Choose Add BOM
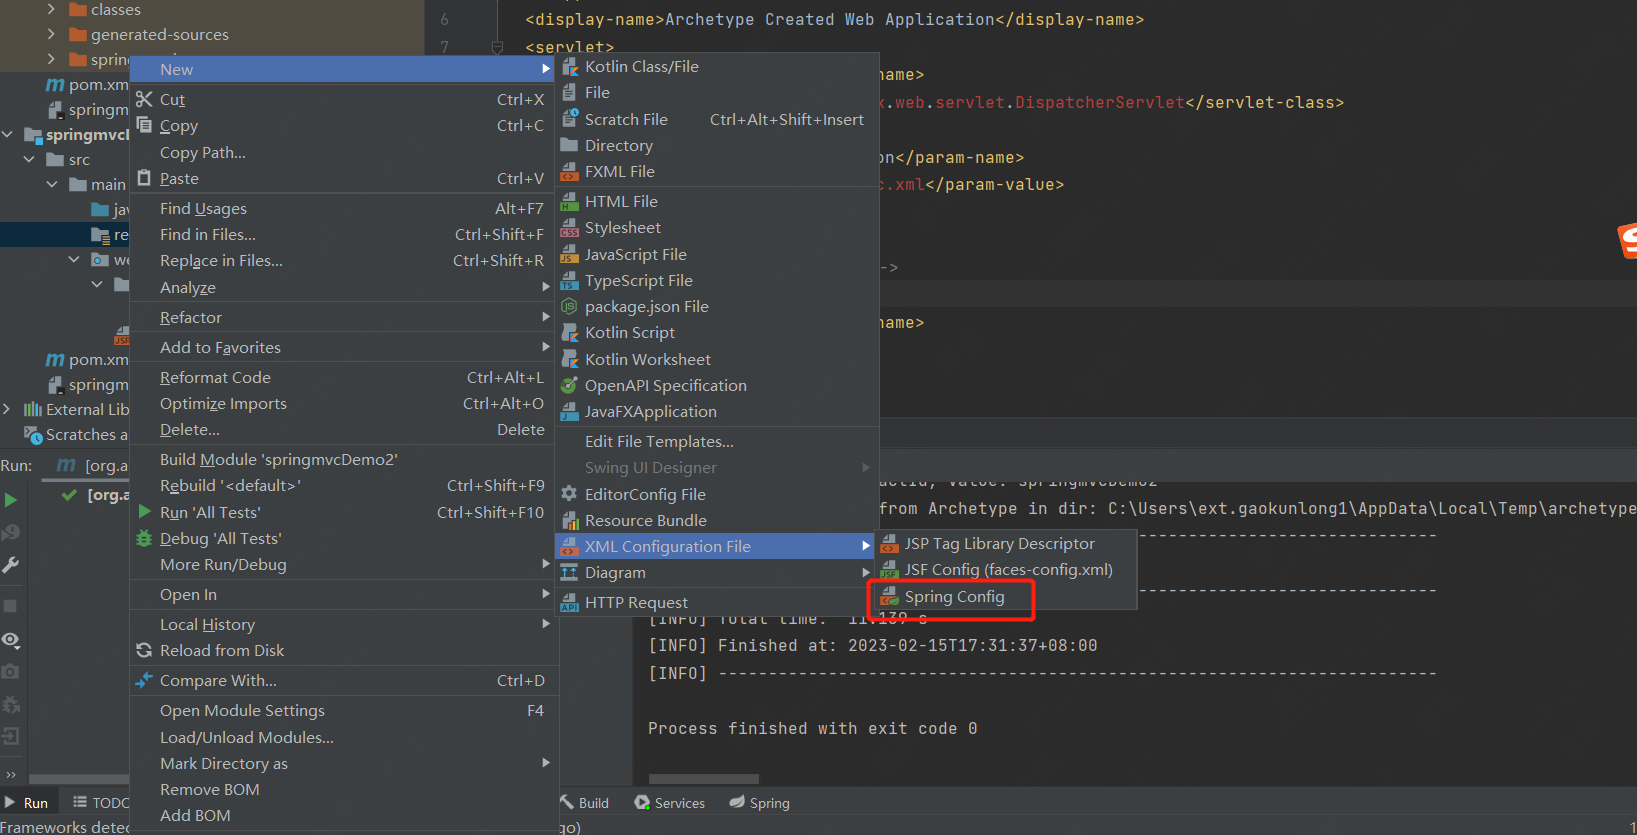 [343, 815]
